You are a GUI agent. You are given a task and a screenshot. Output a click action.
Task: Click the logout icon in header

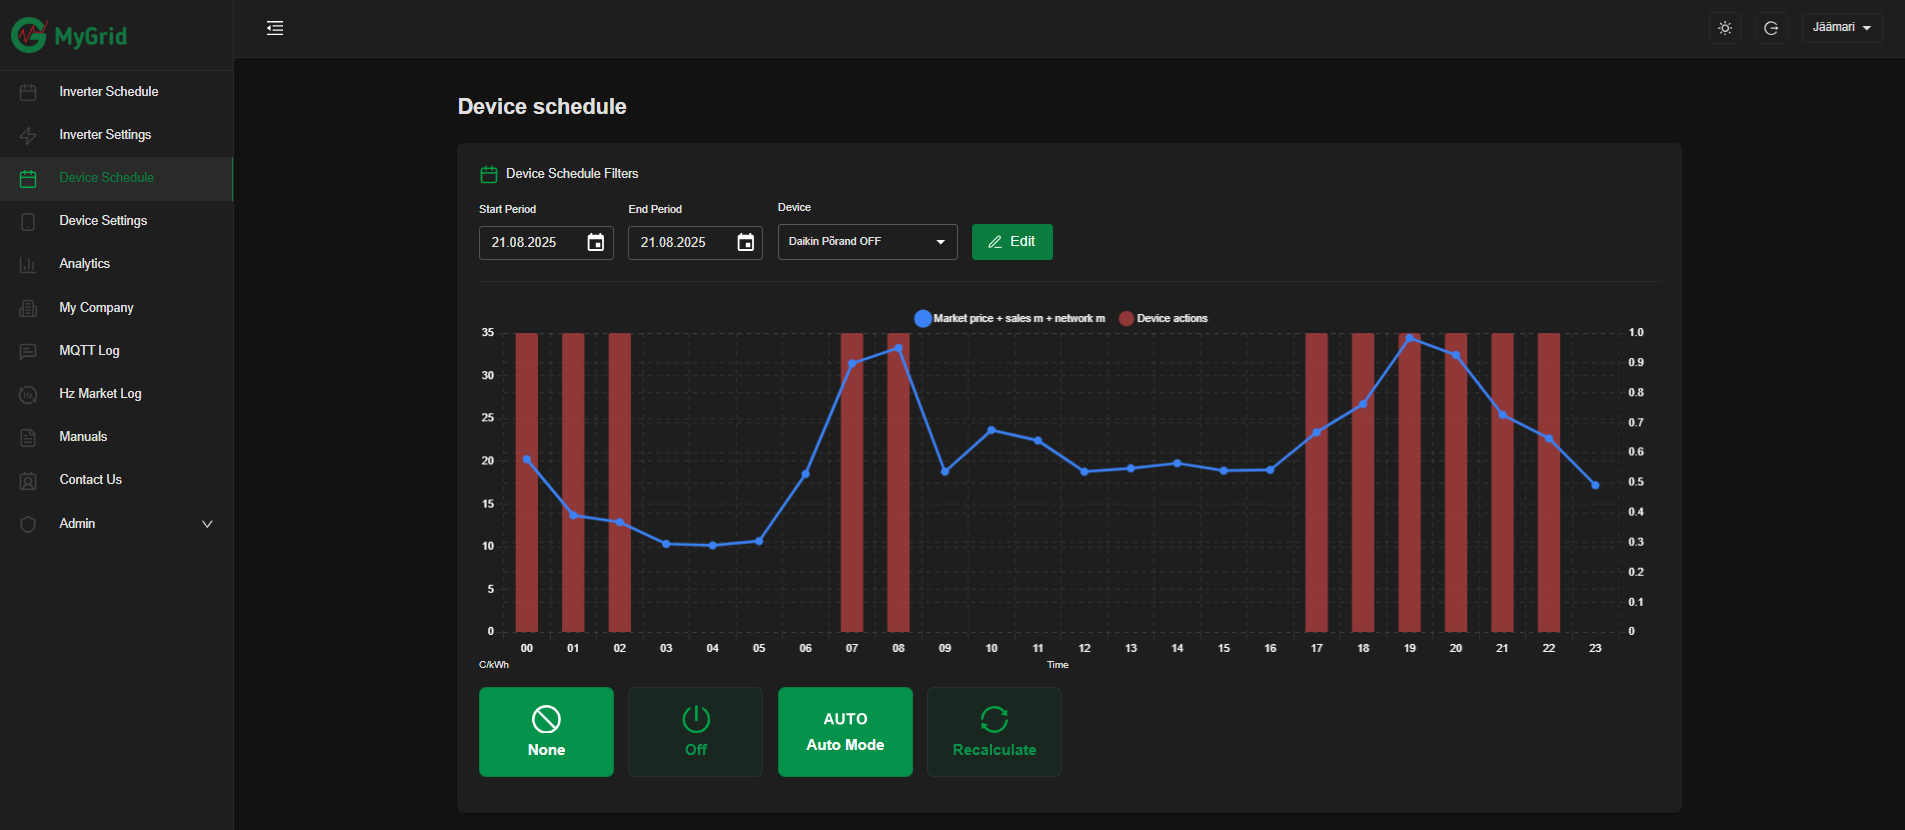pyautogui.click(x=1771, y=28)
